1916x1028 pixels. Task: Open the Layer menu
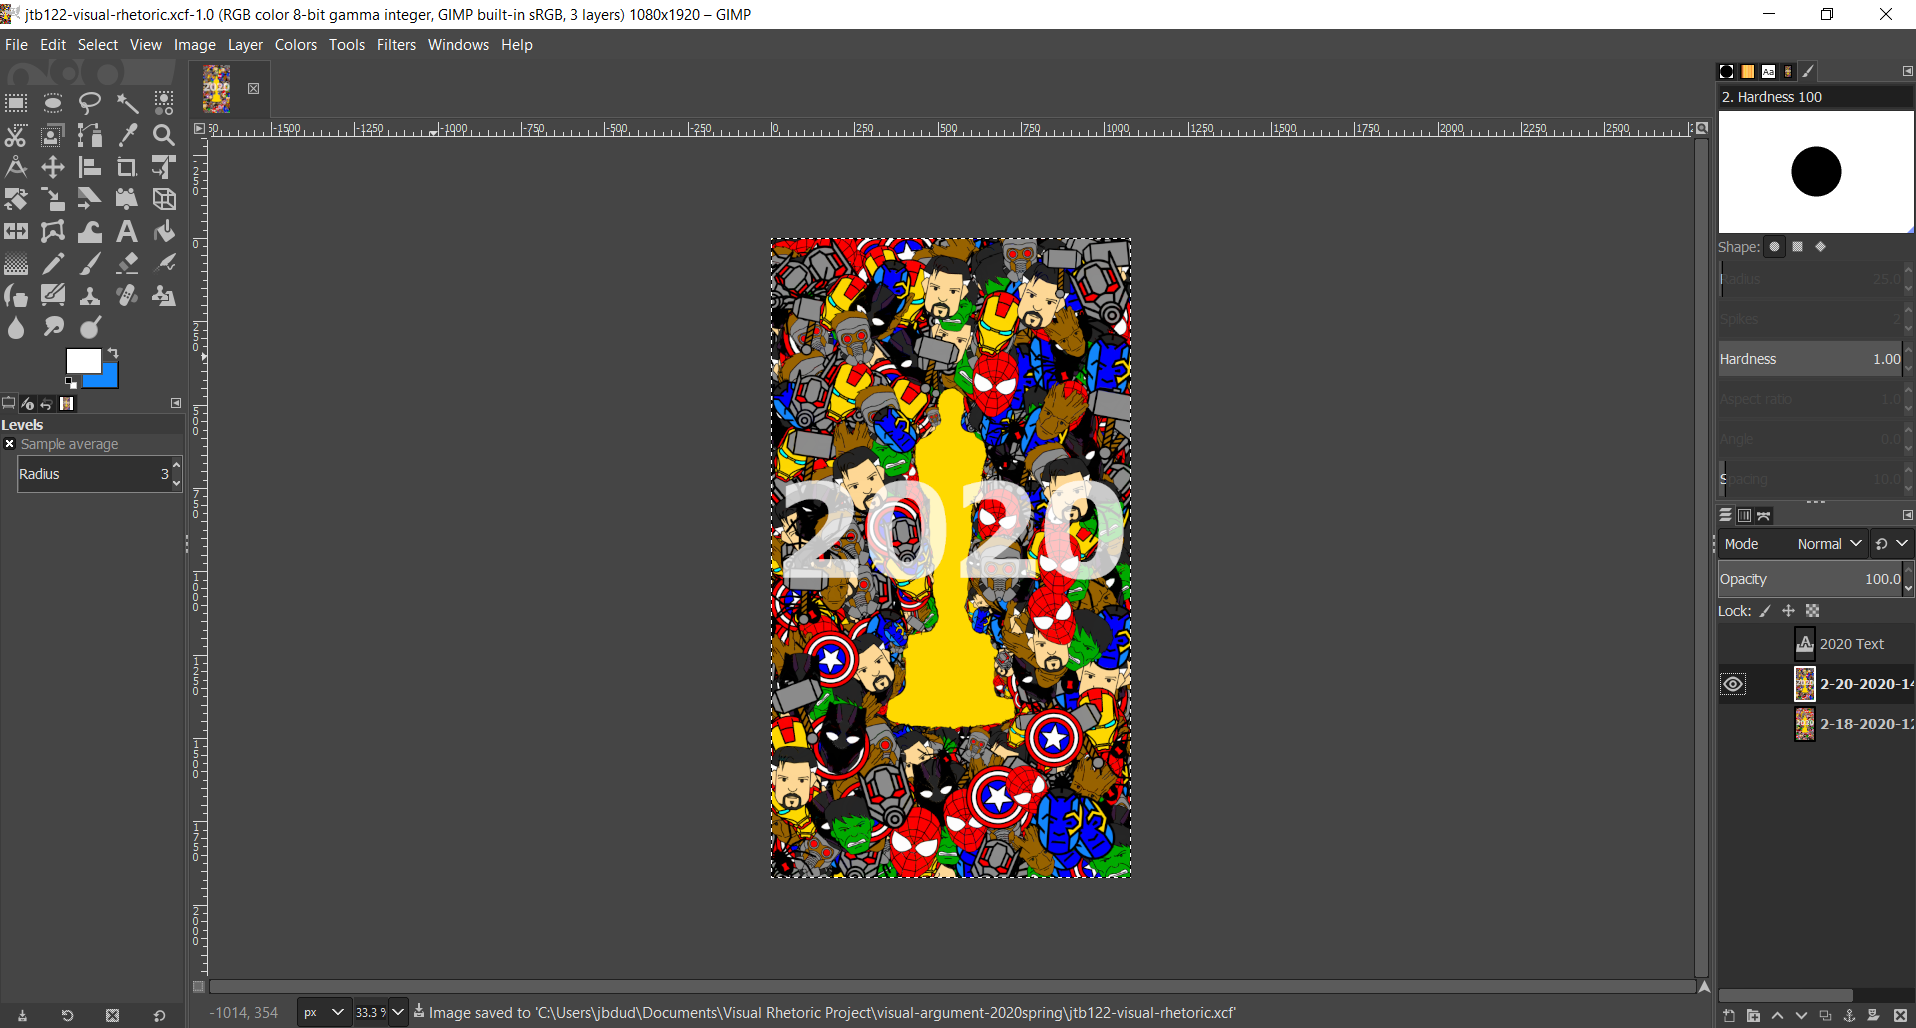[x=245, y=45]
